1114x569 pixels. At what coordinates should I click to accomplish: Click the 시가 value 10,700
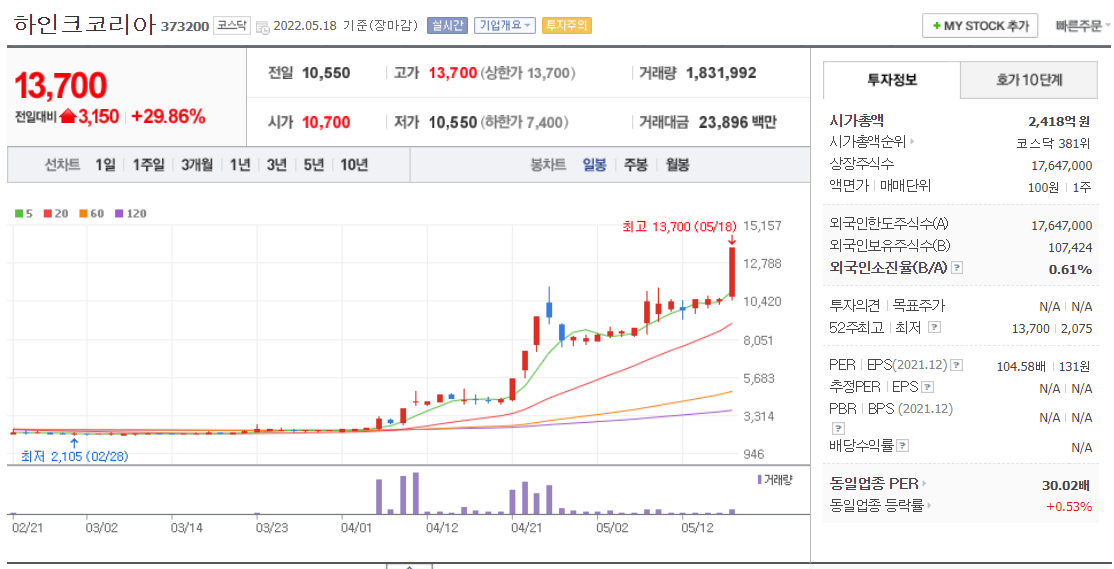(326, 122)
